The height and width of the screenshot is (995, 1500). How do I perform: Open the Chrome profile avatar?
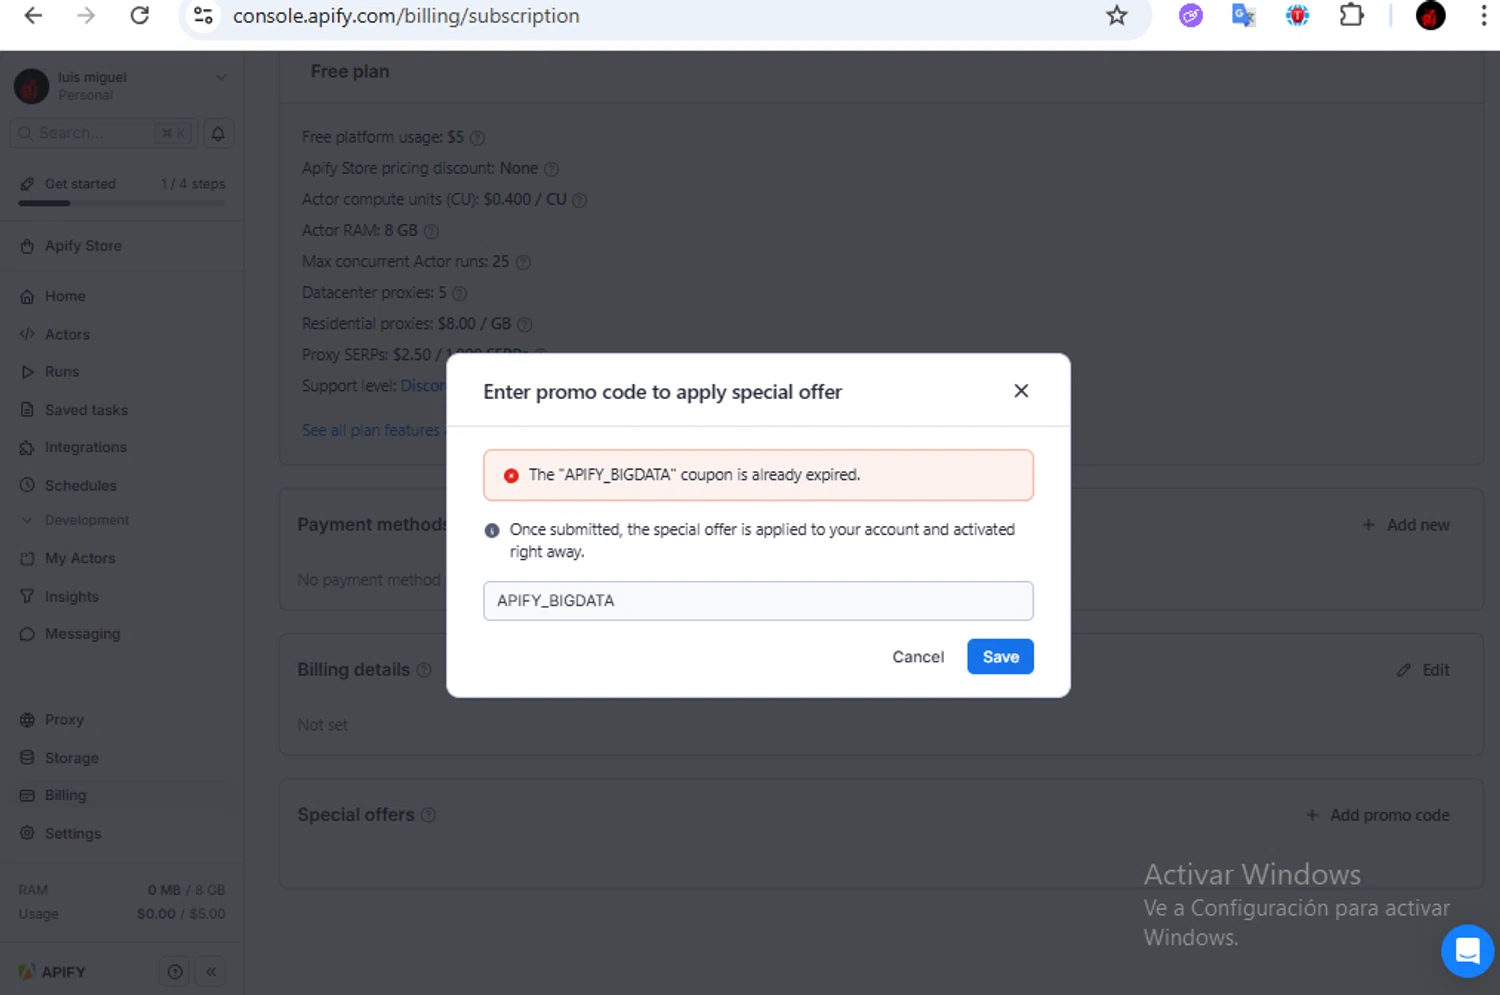pos(1431,16)
